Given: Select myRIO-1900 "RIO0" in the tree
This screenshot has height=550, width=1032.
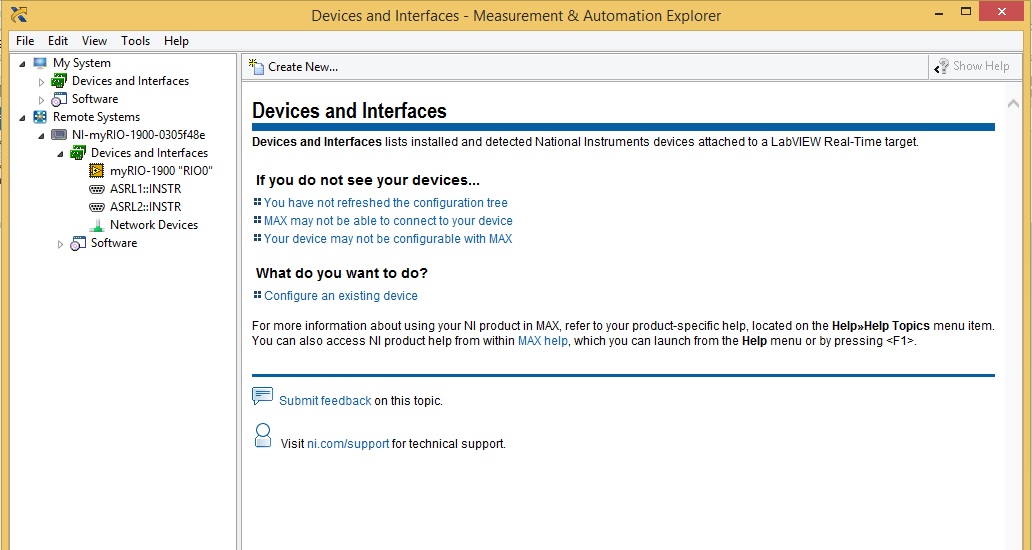Looking at the screenshot, I should coord(161,171).
